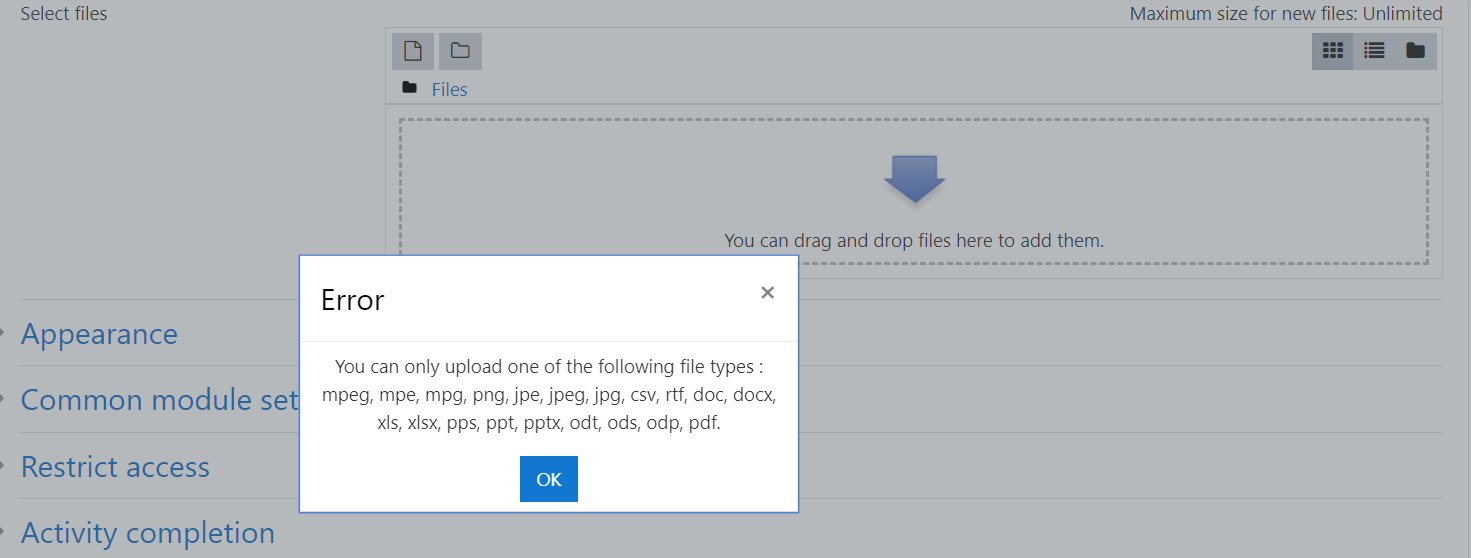
Task: Expand the Common module settings section
Action: [160, 400]
